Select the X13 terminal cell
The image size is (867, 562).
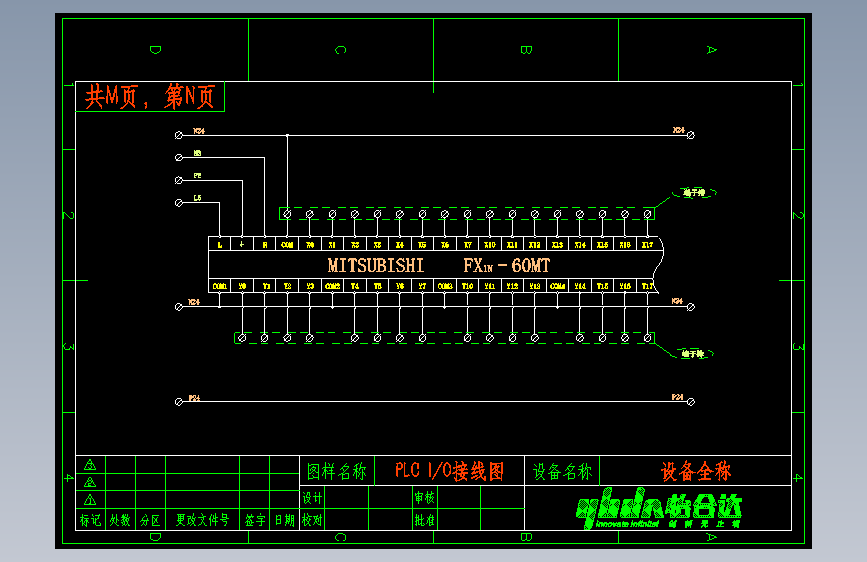(x=557, y=244)
